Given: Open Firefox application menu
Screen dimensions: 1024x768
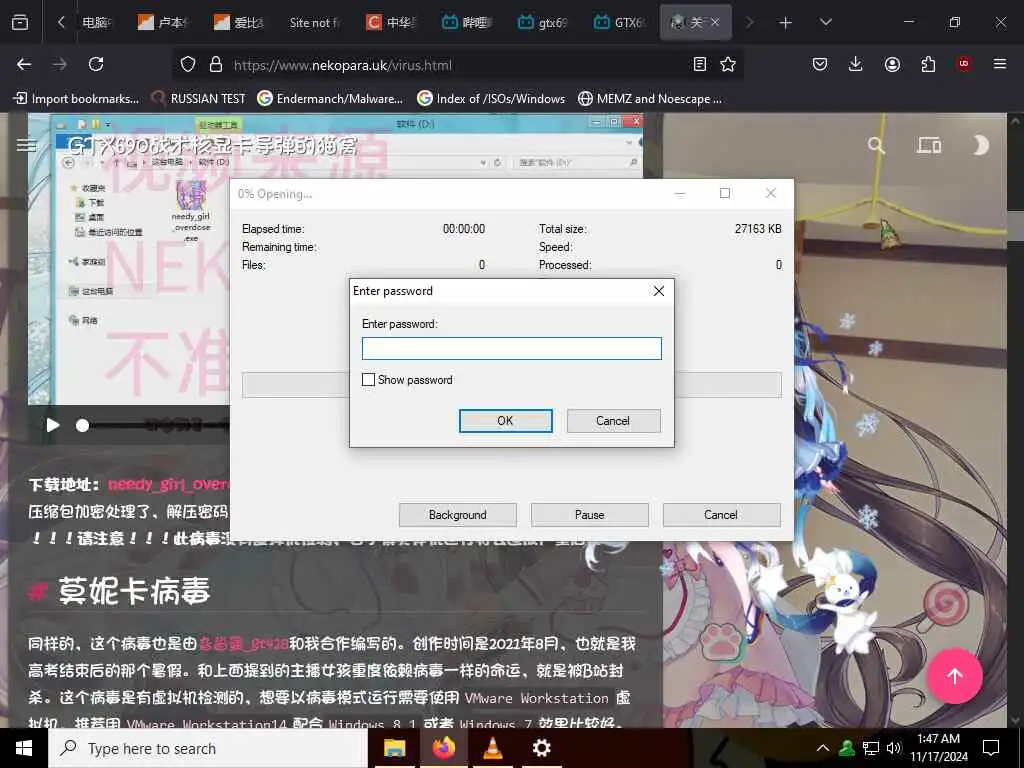Looking at the screenshot, I should [x=1000, y=64].
